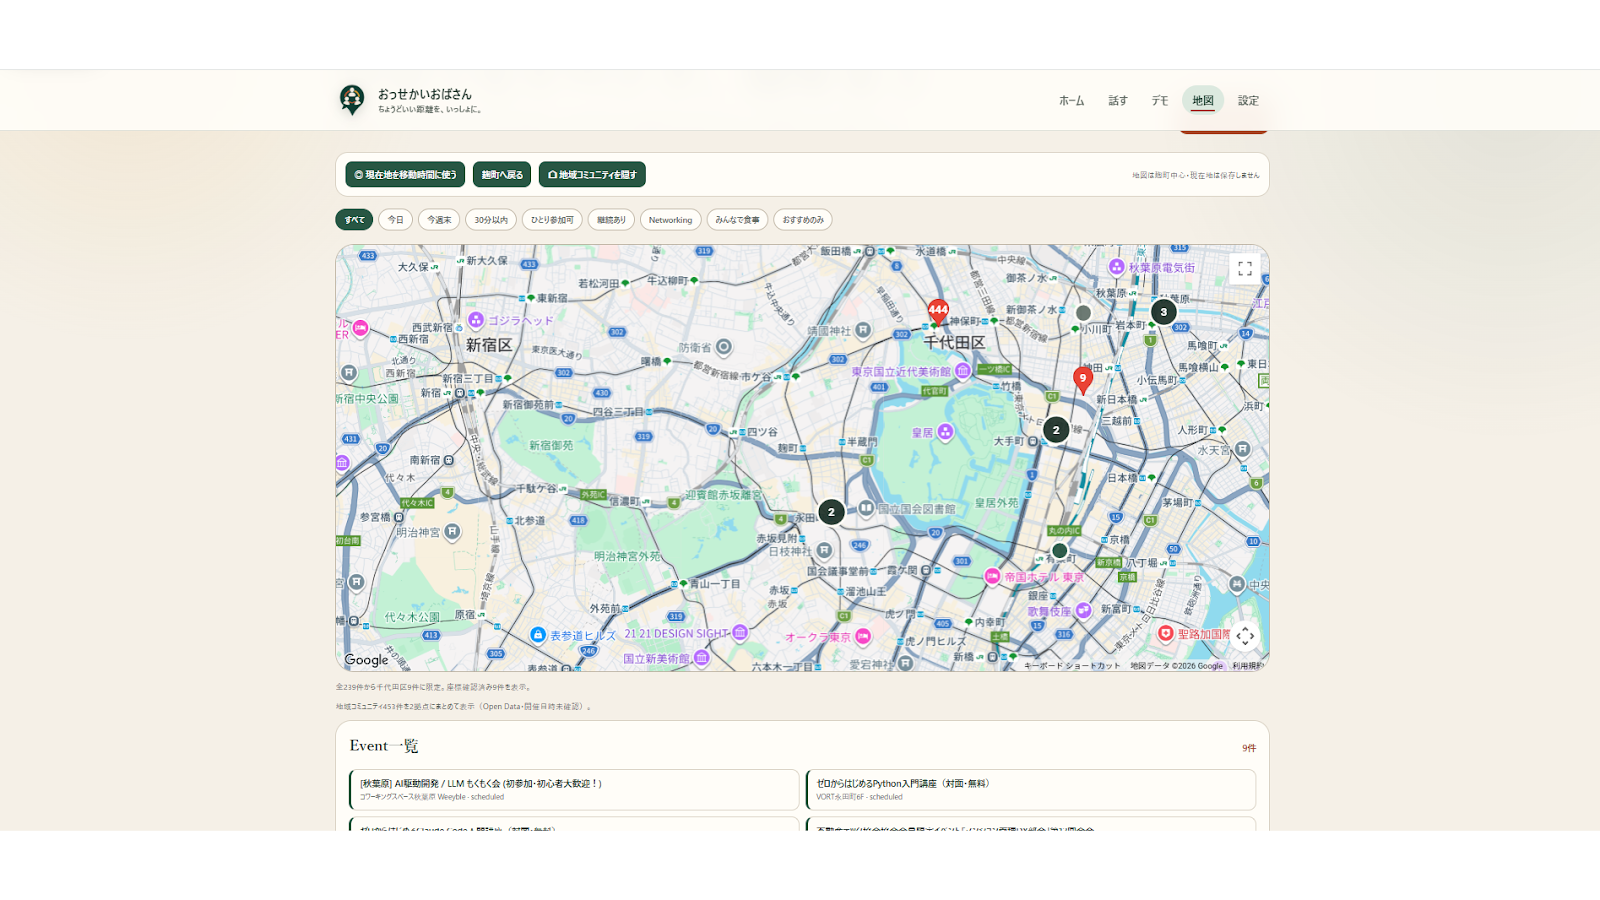Toggle the Networking filter chip
This screenshot has width=1600, height=900.
pos(670,220)
